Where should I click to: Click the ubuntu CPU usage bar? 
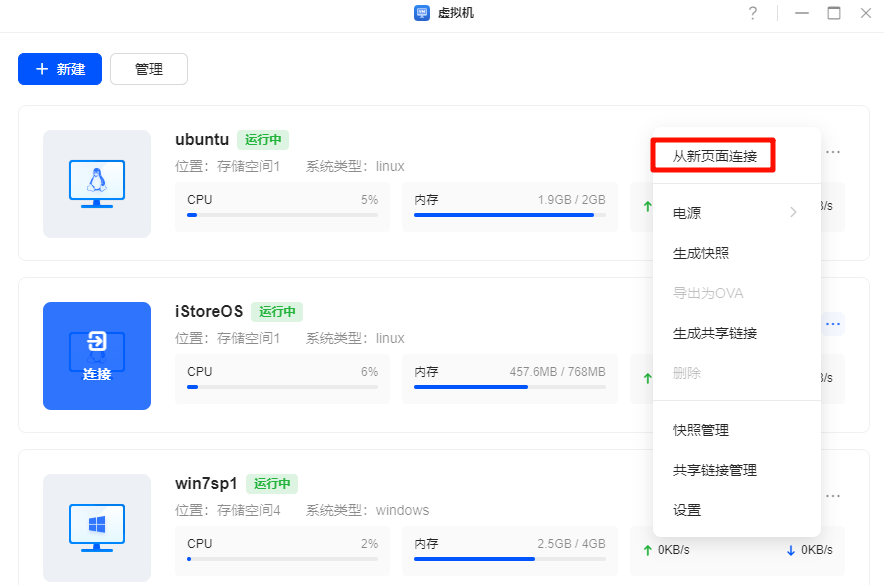point(282,214)
